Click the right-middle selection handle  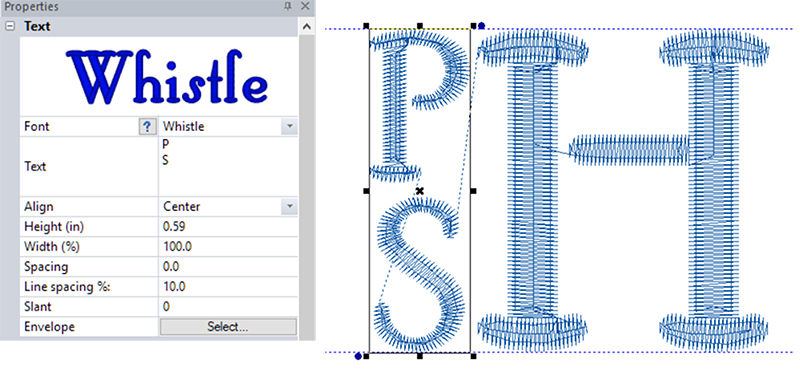(473, 191)
